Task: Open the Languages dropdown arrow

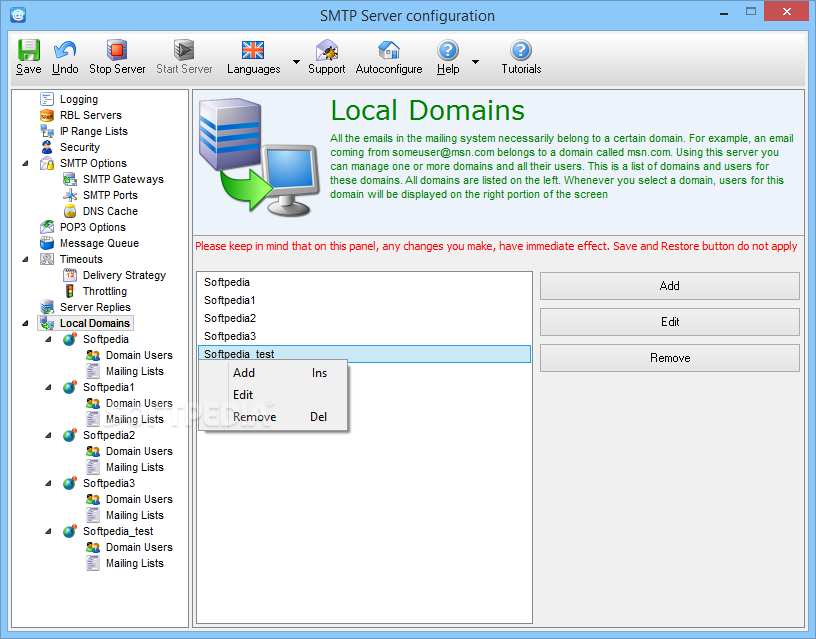Action: click(296, 61)
